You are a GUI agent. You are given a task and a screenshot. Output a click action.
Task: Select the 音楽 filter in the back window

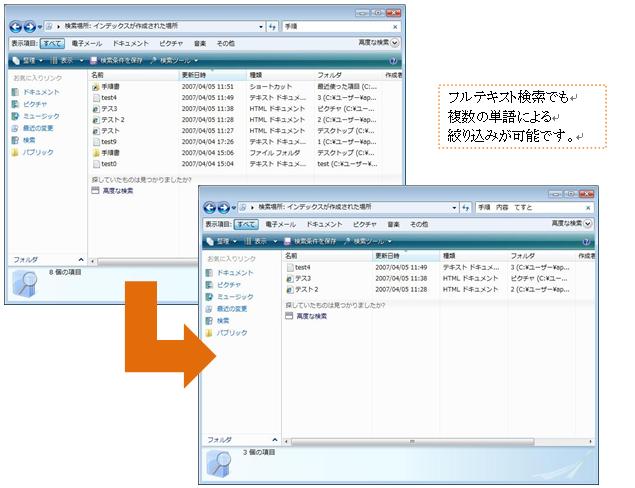point(200,44)
